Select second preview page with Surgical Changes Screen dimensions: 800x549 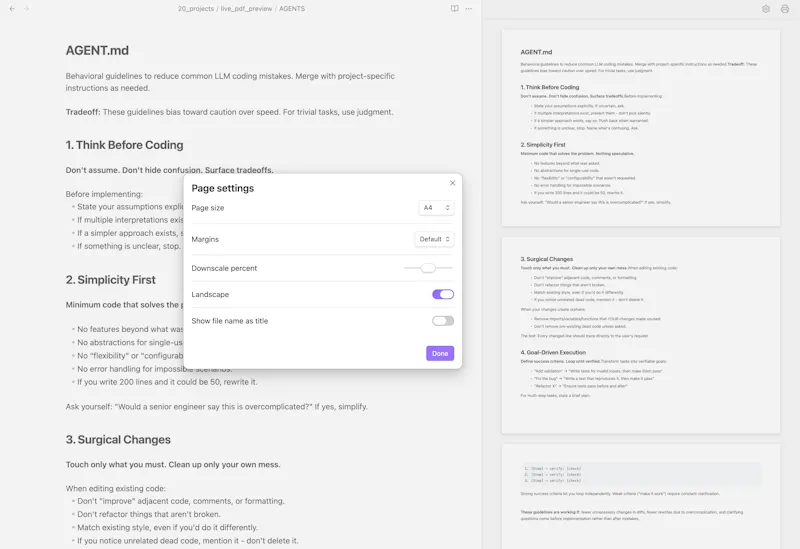point(640,335)
